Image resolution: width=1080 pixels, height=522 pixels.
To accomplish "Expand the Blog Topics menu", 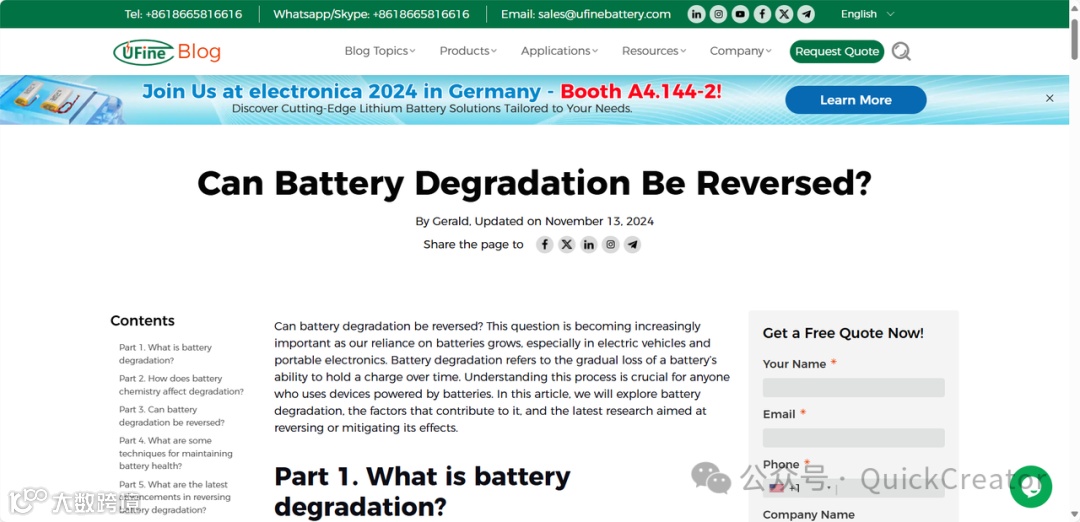I will click(x=380, y=51).
